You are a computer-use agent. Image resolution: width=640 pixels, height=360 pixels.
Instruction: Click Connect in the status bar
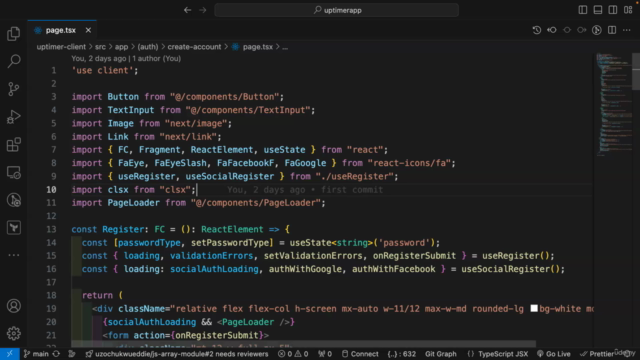pos(360,354)
